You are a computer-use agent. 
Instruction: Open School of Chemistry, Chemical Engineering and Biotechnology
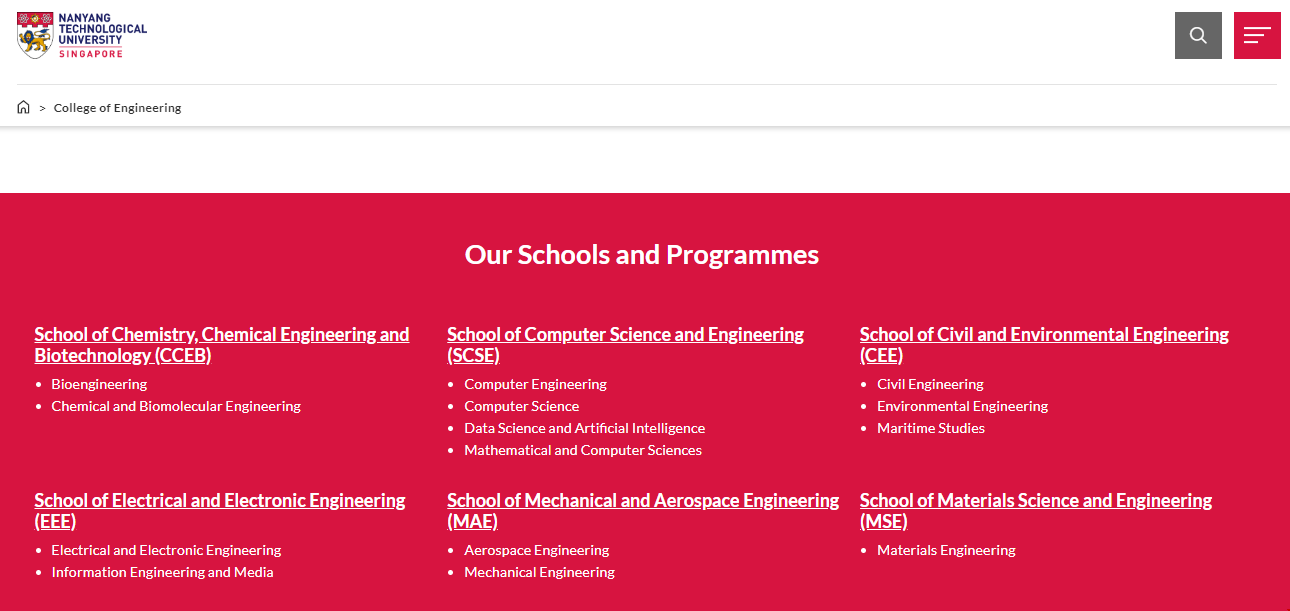[221, 344]
